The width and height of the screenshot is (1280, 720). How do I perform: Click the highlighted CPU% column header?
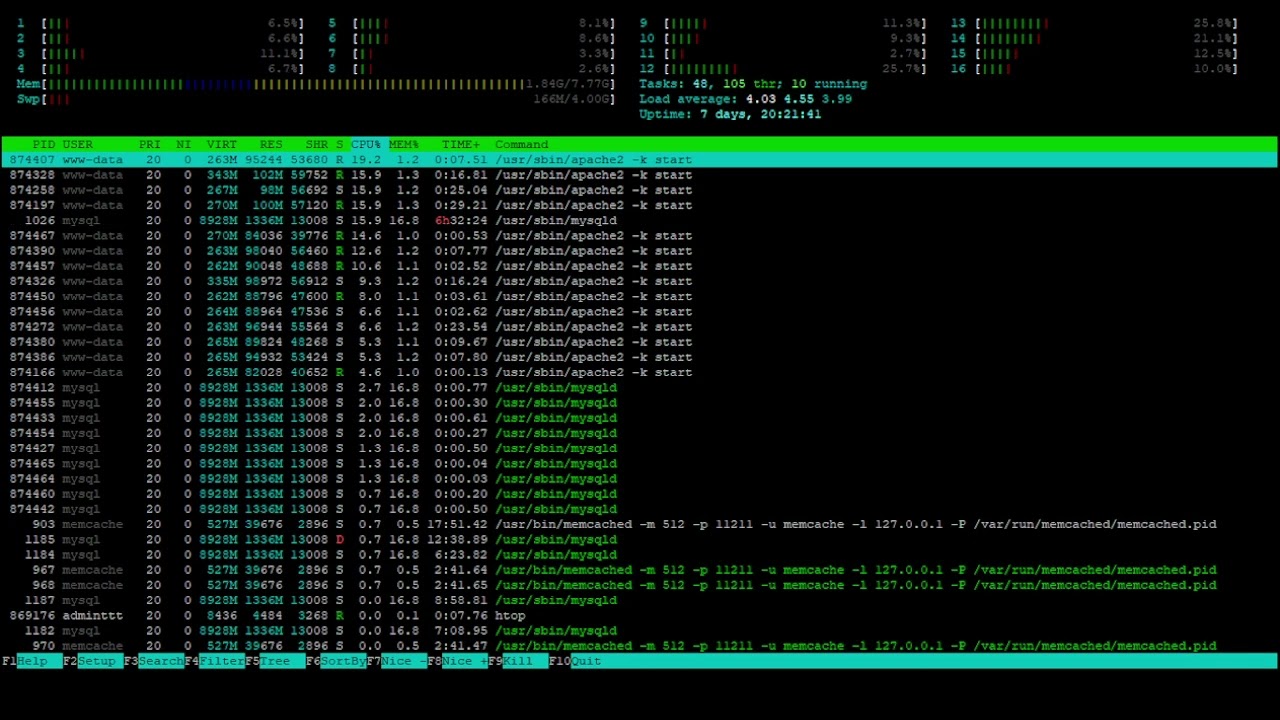367,144
